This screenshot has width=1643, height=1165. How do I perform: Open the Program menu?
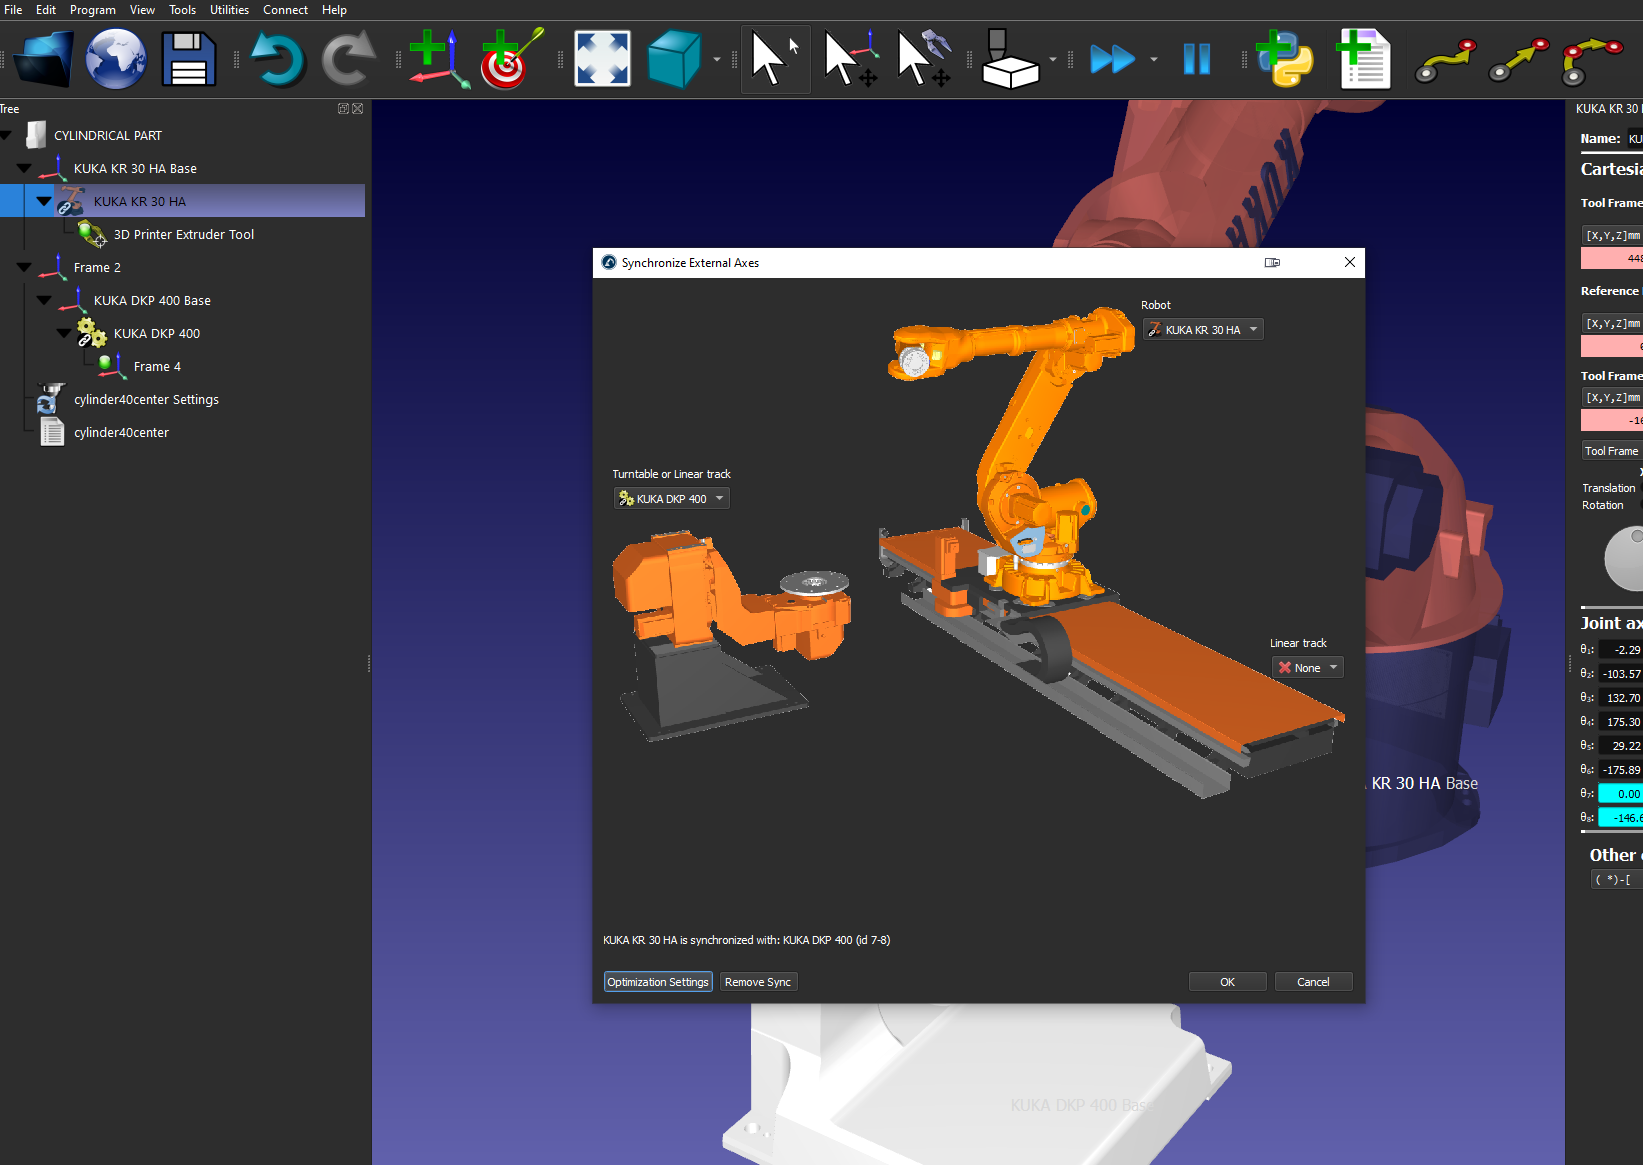(x=93, y=10)
